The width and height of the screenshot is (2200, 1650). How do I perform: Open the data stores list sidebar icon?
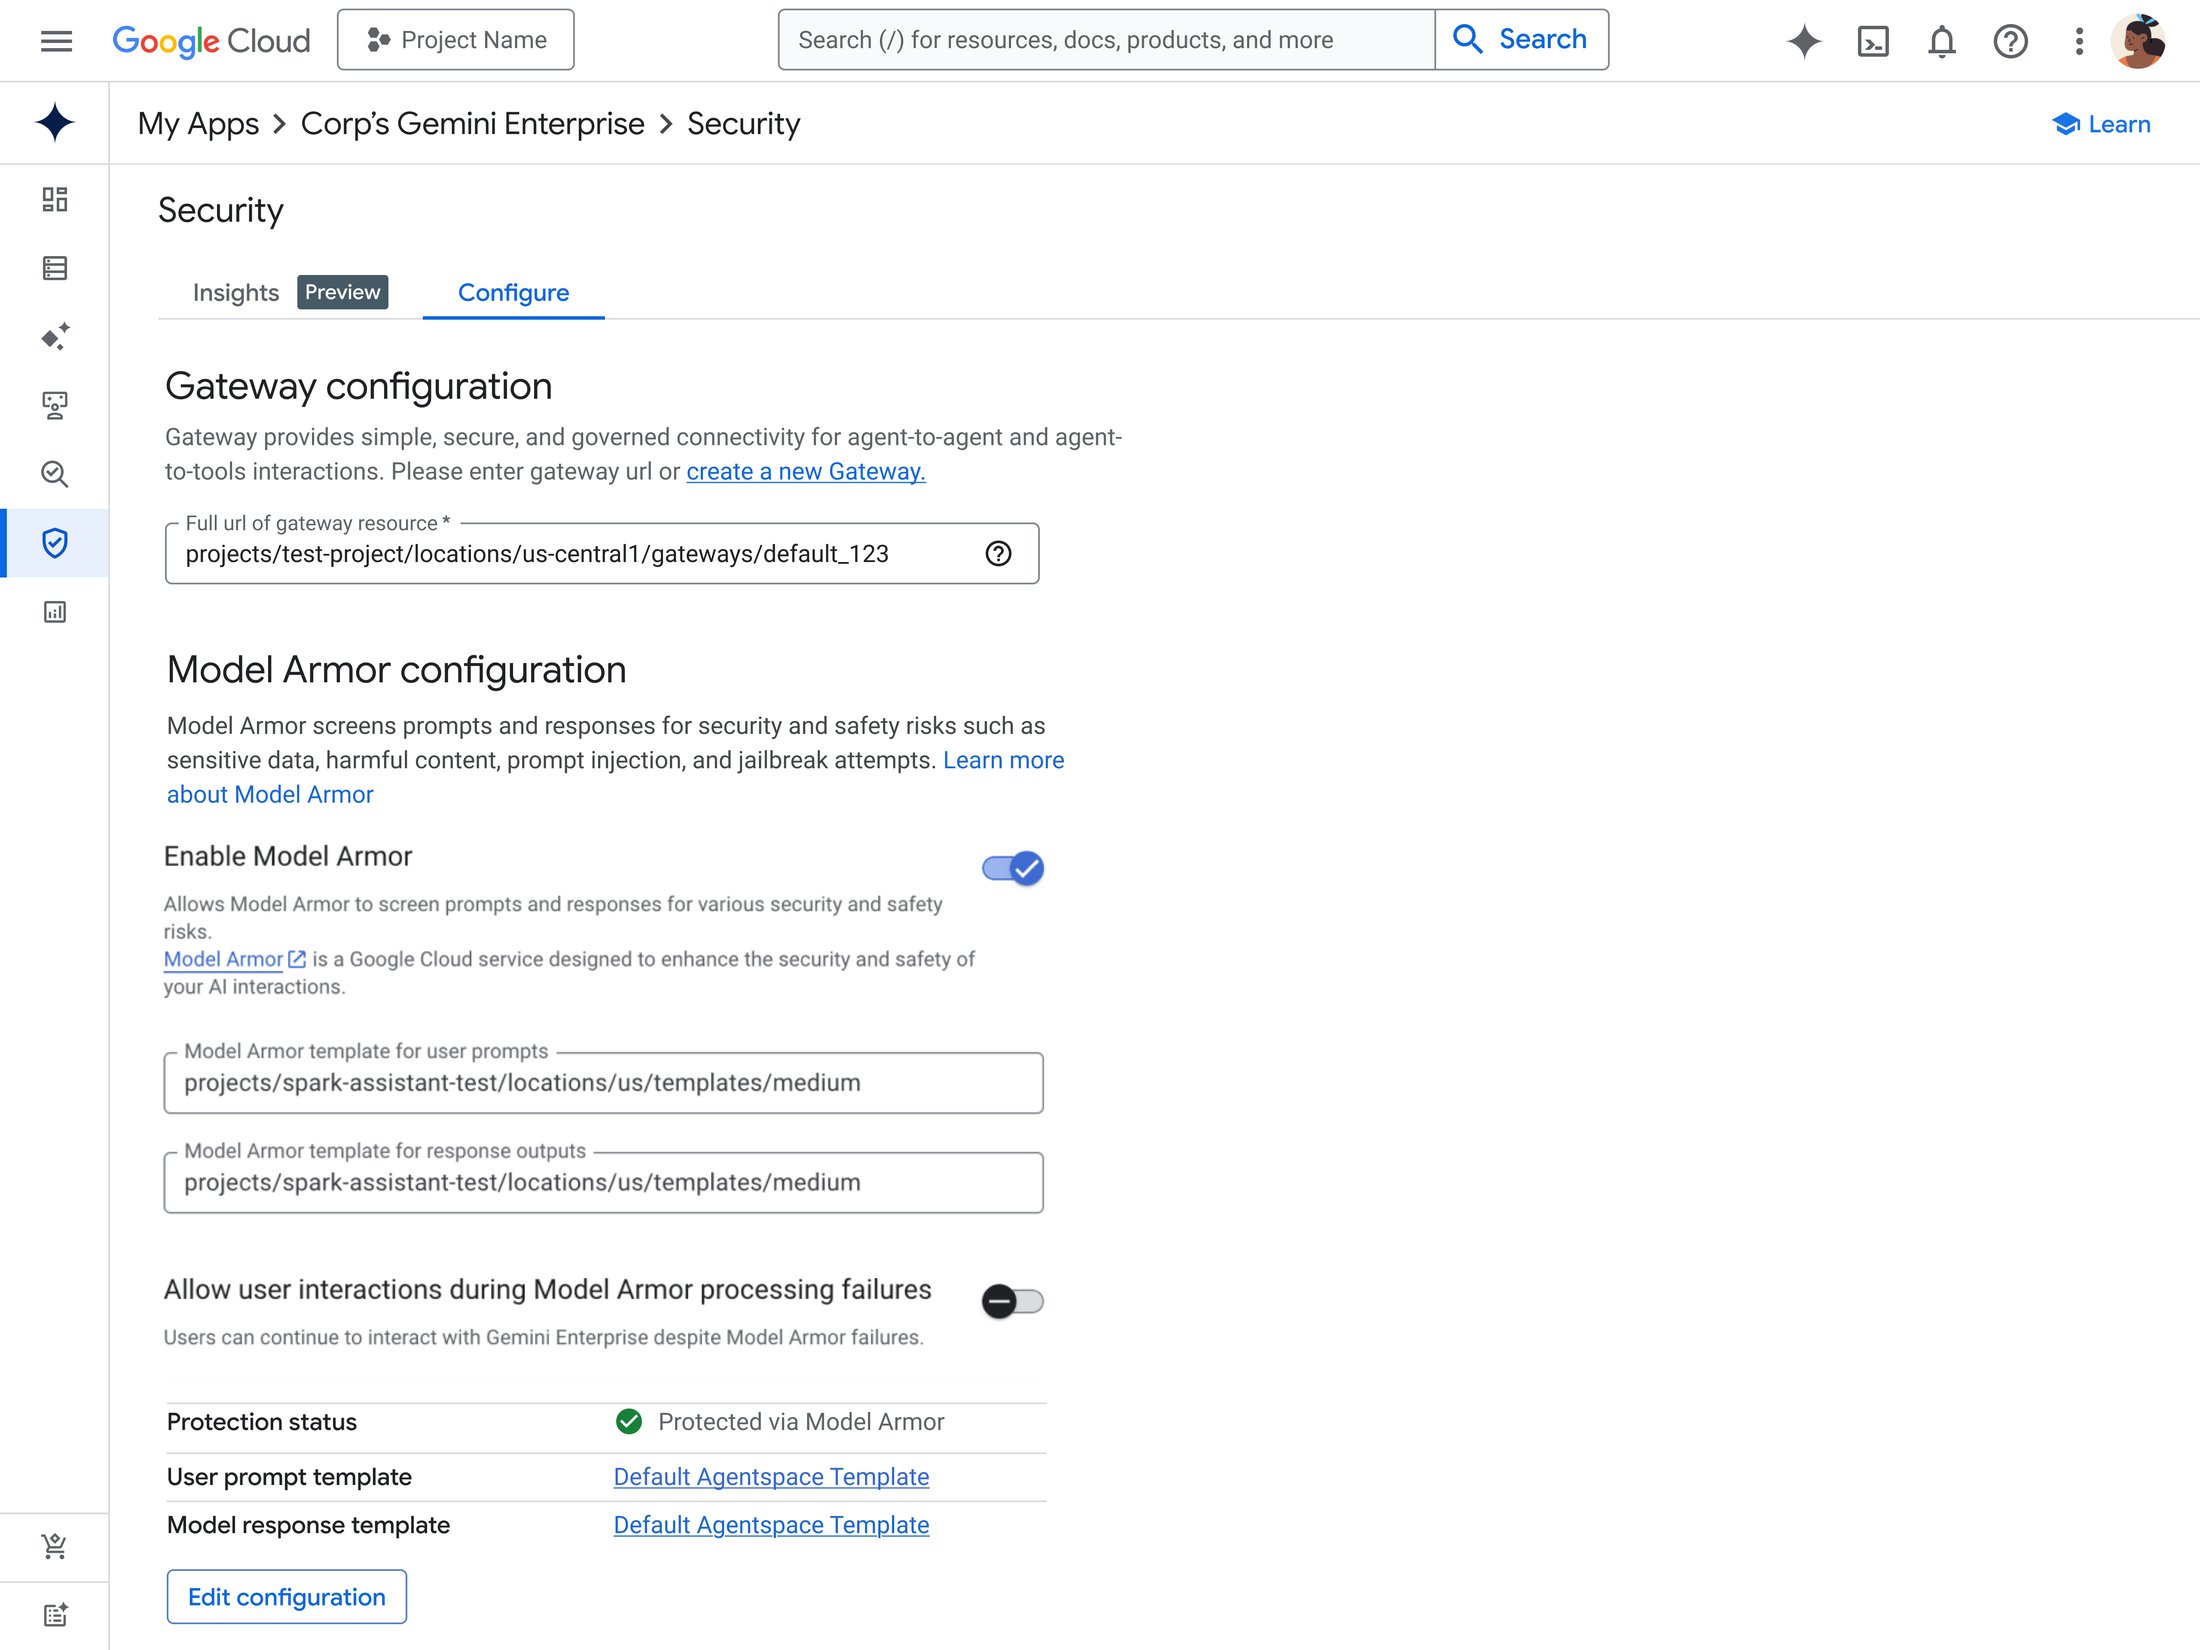pos(55,268)
